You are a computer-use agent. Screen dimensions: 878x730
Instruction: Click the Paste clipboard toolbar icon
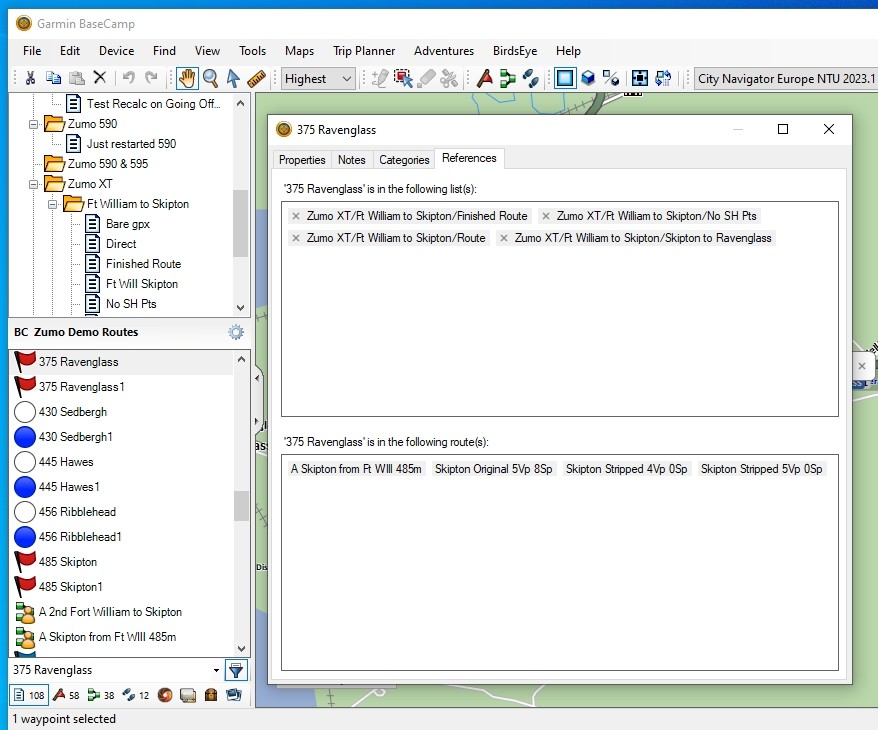[x=76, y=78]
